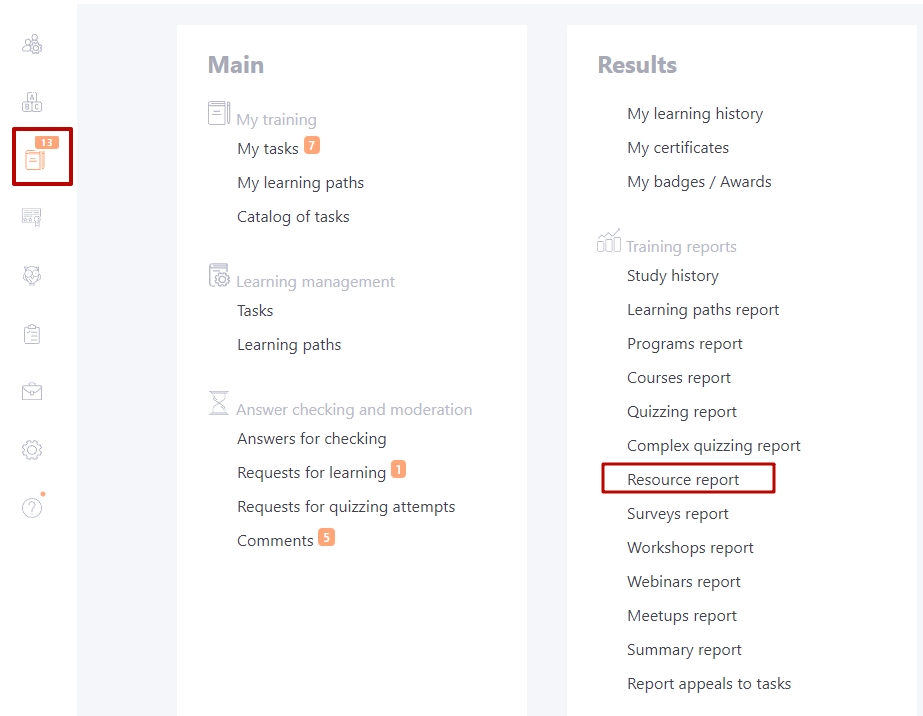Open Report appeals to tasks

[709, 684]
